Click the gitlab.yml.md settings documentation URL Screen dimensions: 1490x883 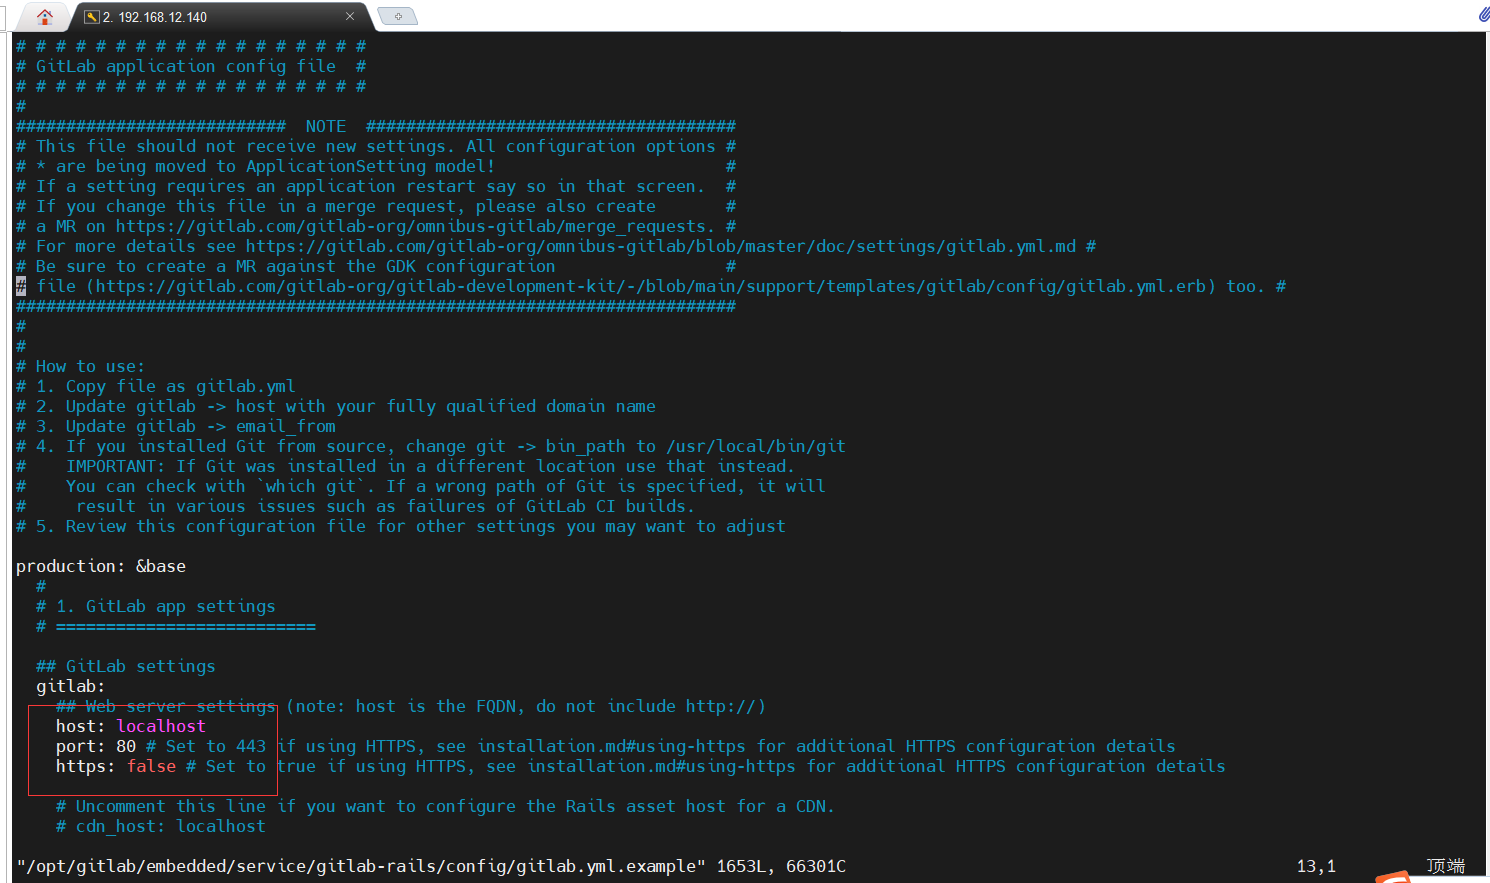[x=660, y=246]
